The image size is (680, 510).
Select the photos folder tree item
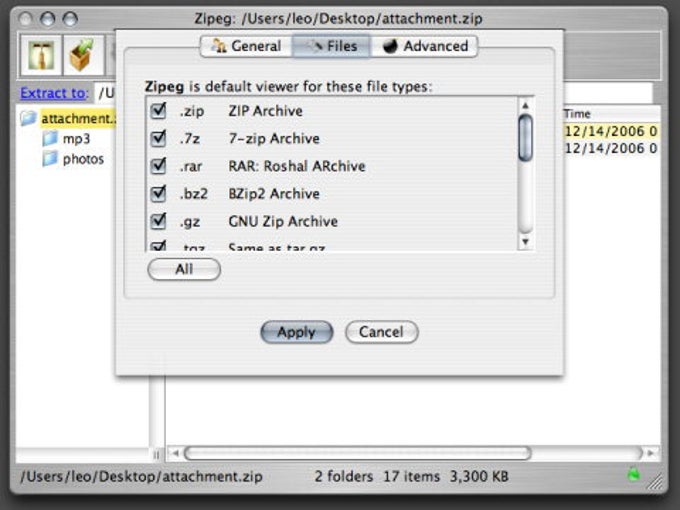click(83, 159)
